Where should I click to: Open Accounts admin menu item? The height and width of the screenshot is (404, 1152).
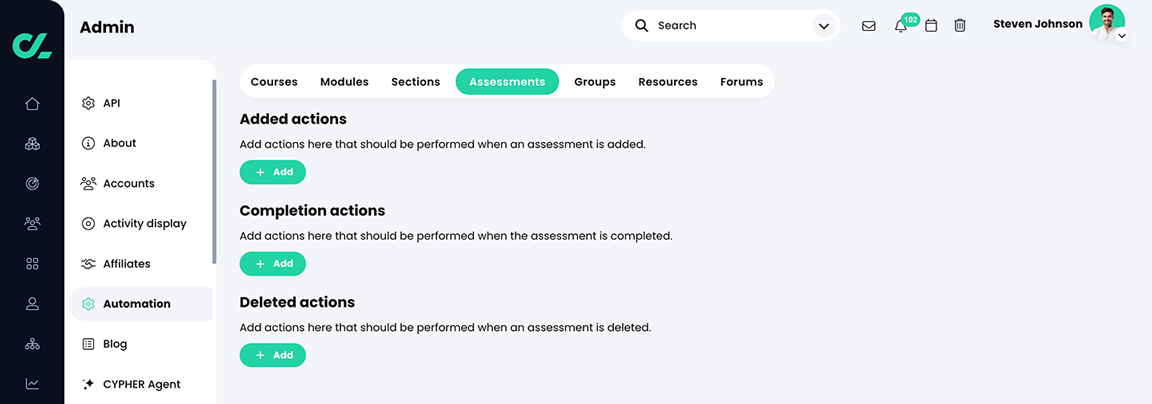pos(140,184)
